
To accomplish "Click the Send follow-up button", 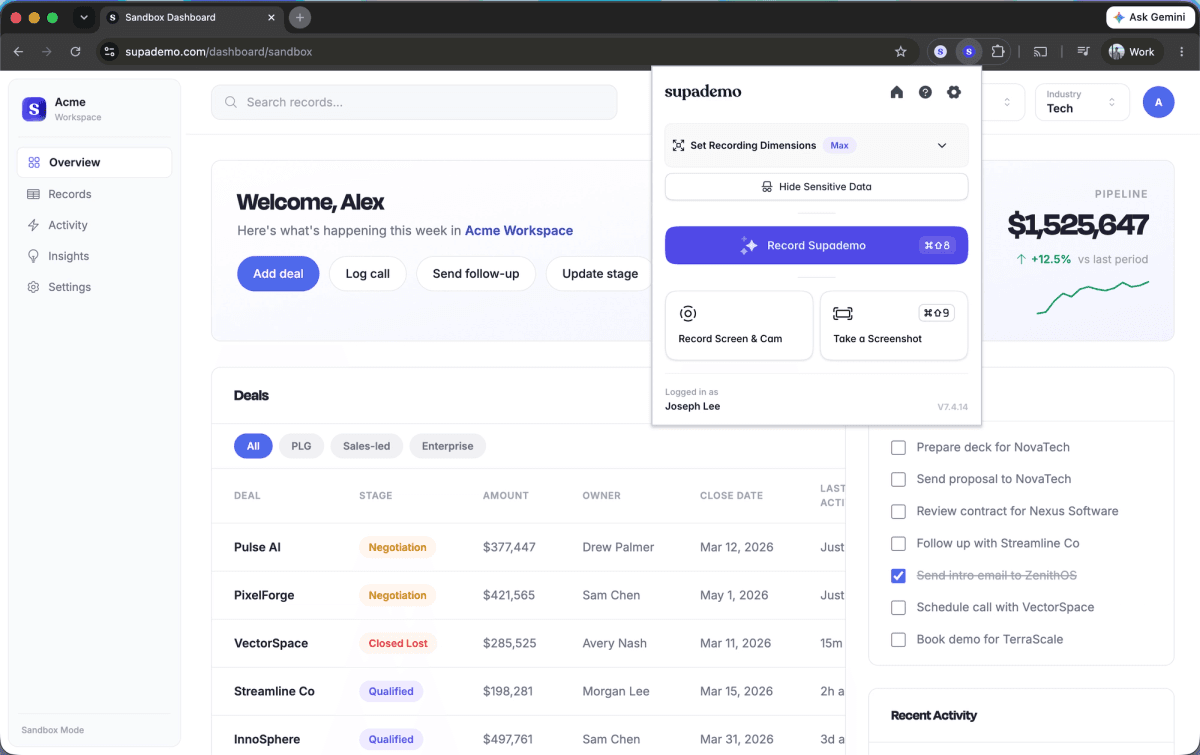I will tap(476, 274).
